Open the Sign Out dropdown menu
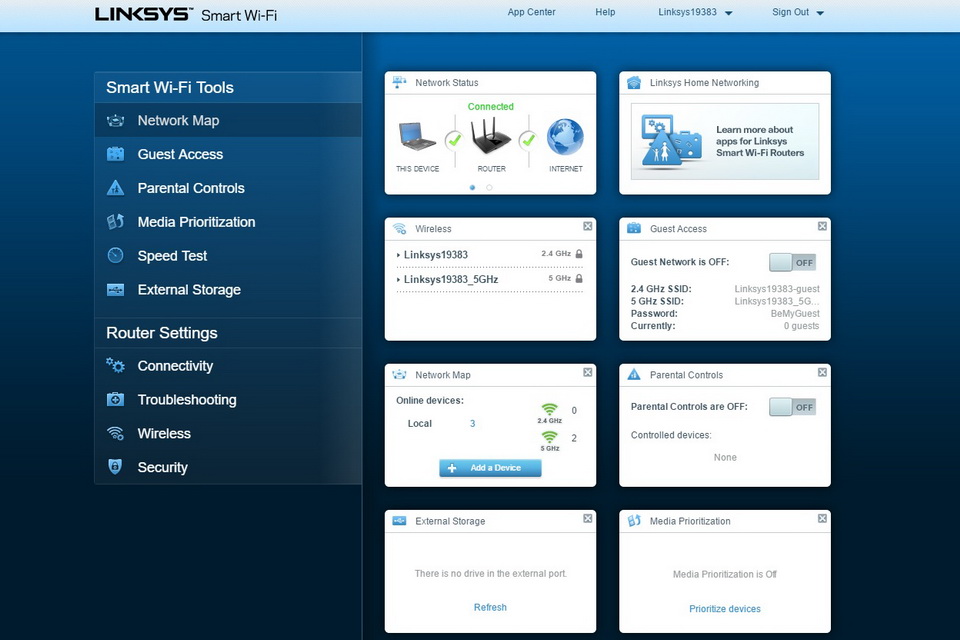The width and height of the screenshot is (960, 640). pyautogui.click(x=798, y=12)
